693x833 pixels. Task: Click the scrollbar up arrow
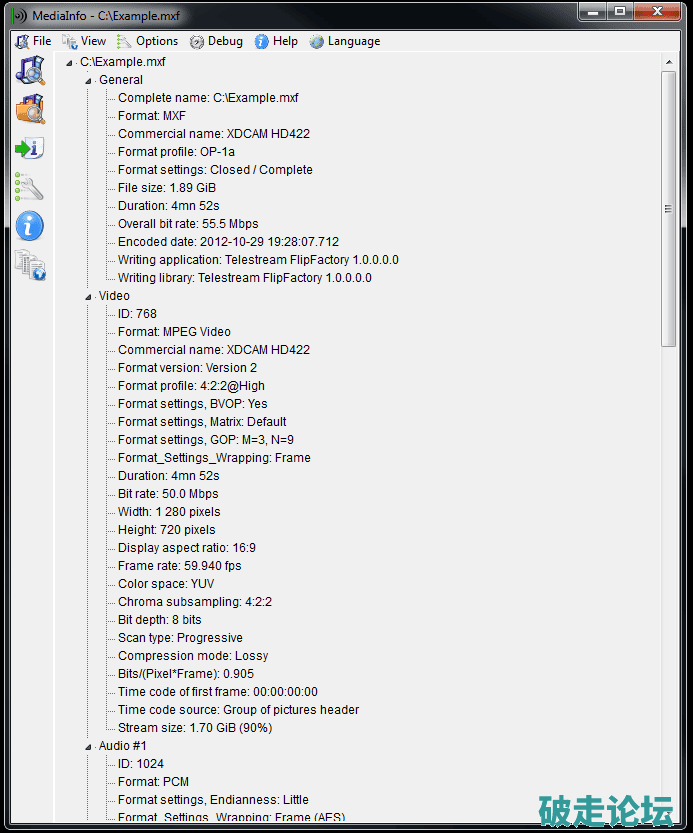pyautogui.click(x=669, y=63)
